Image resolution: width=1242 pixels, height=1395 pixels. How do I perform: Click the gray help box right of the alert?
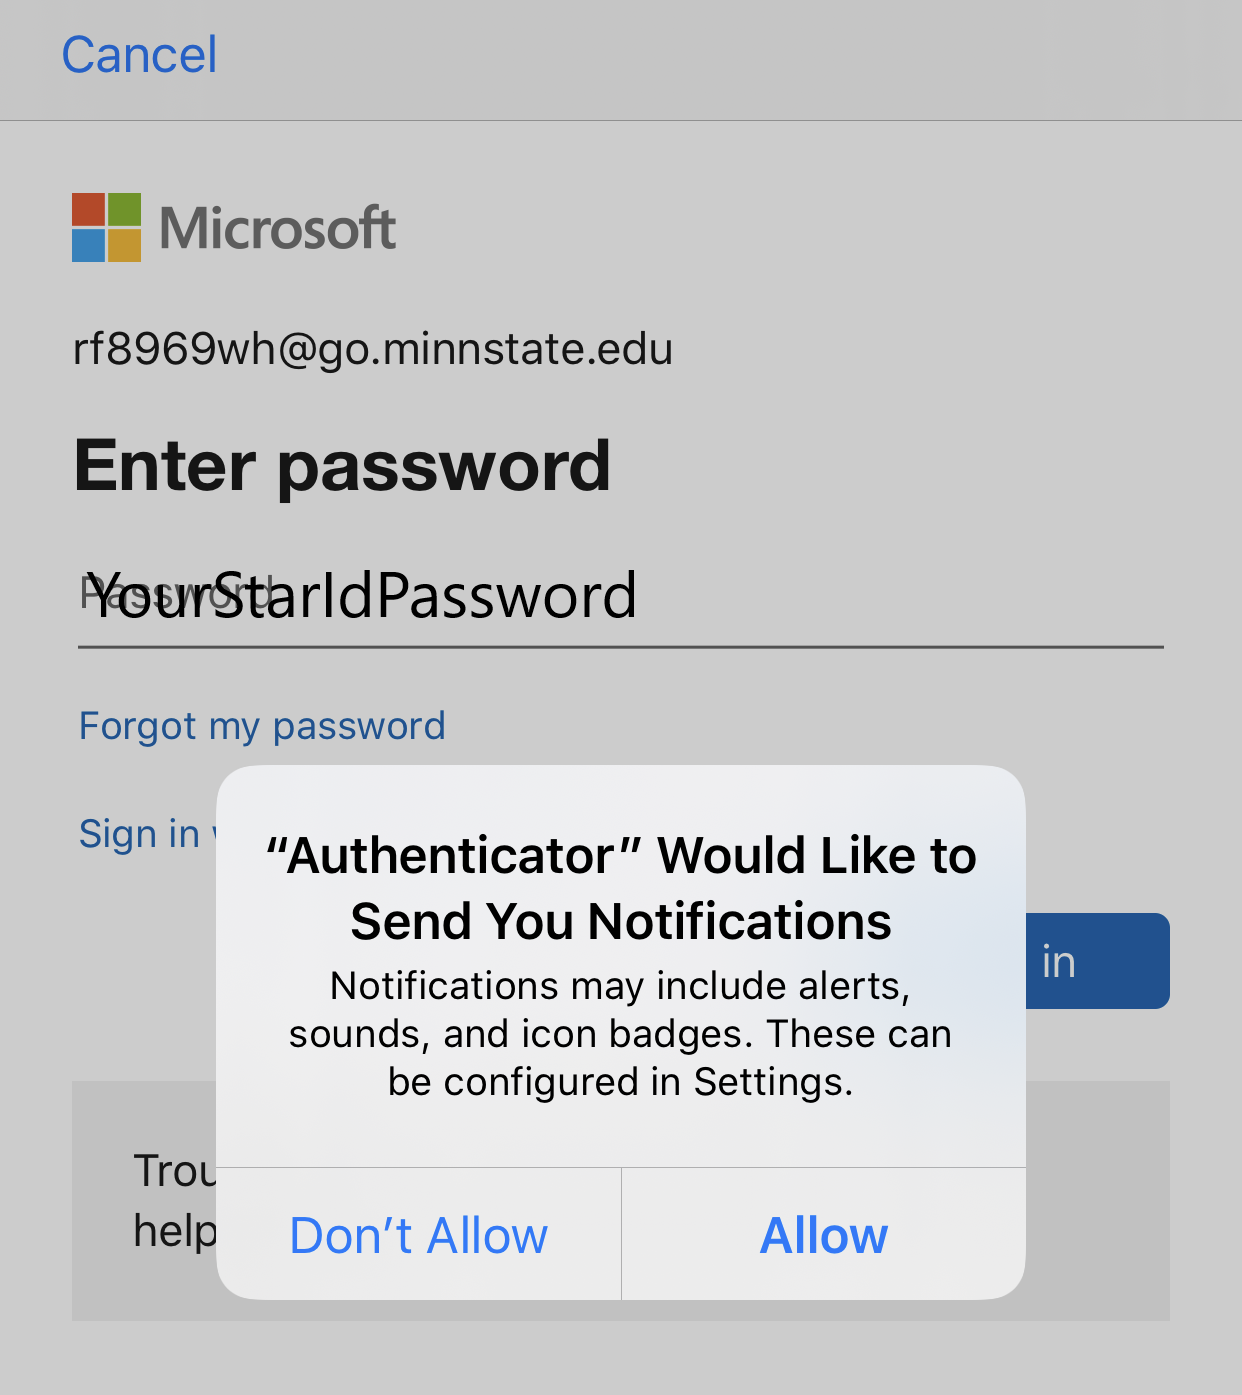click(x=1097, y=1200)
